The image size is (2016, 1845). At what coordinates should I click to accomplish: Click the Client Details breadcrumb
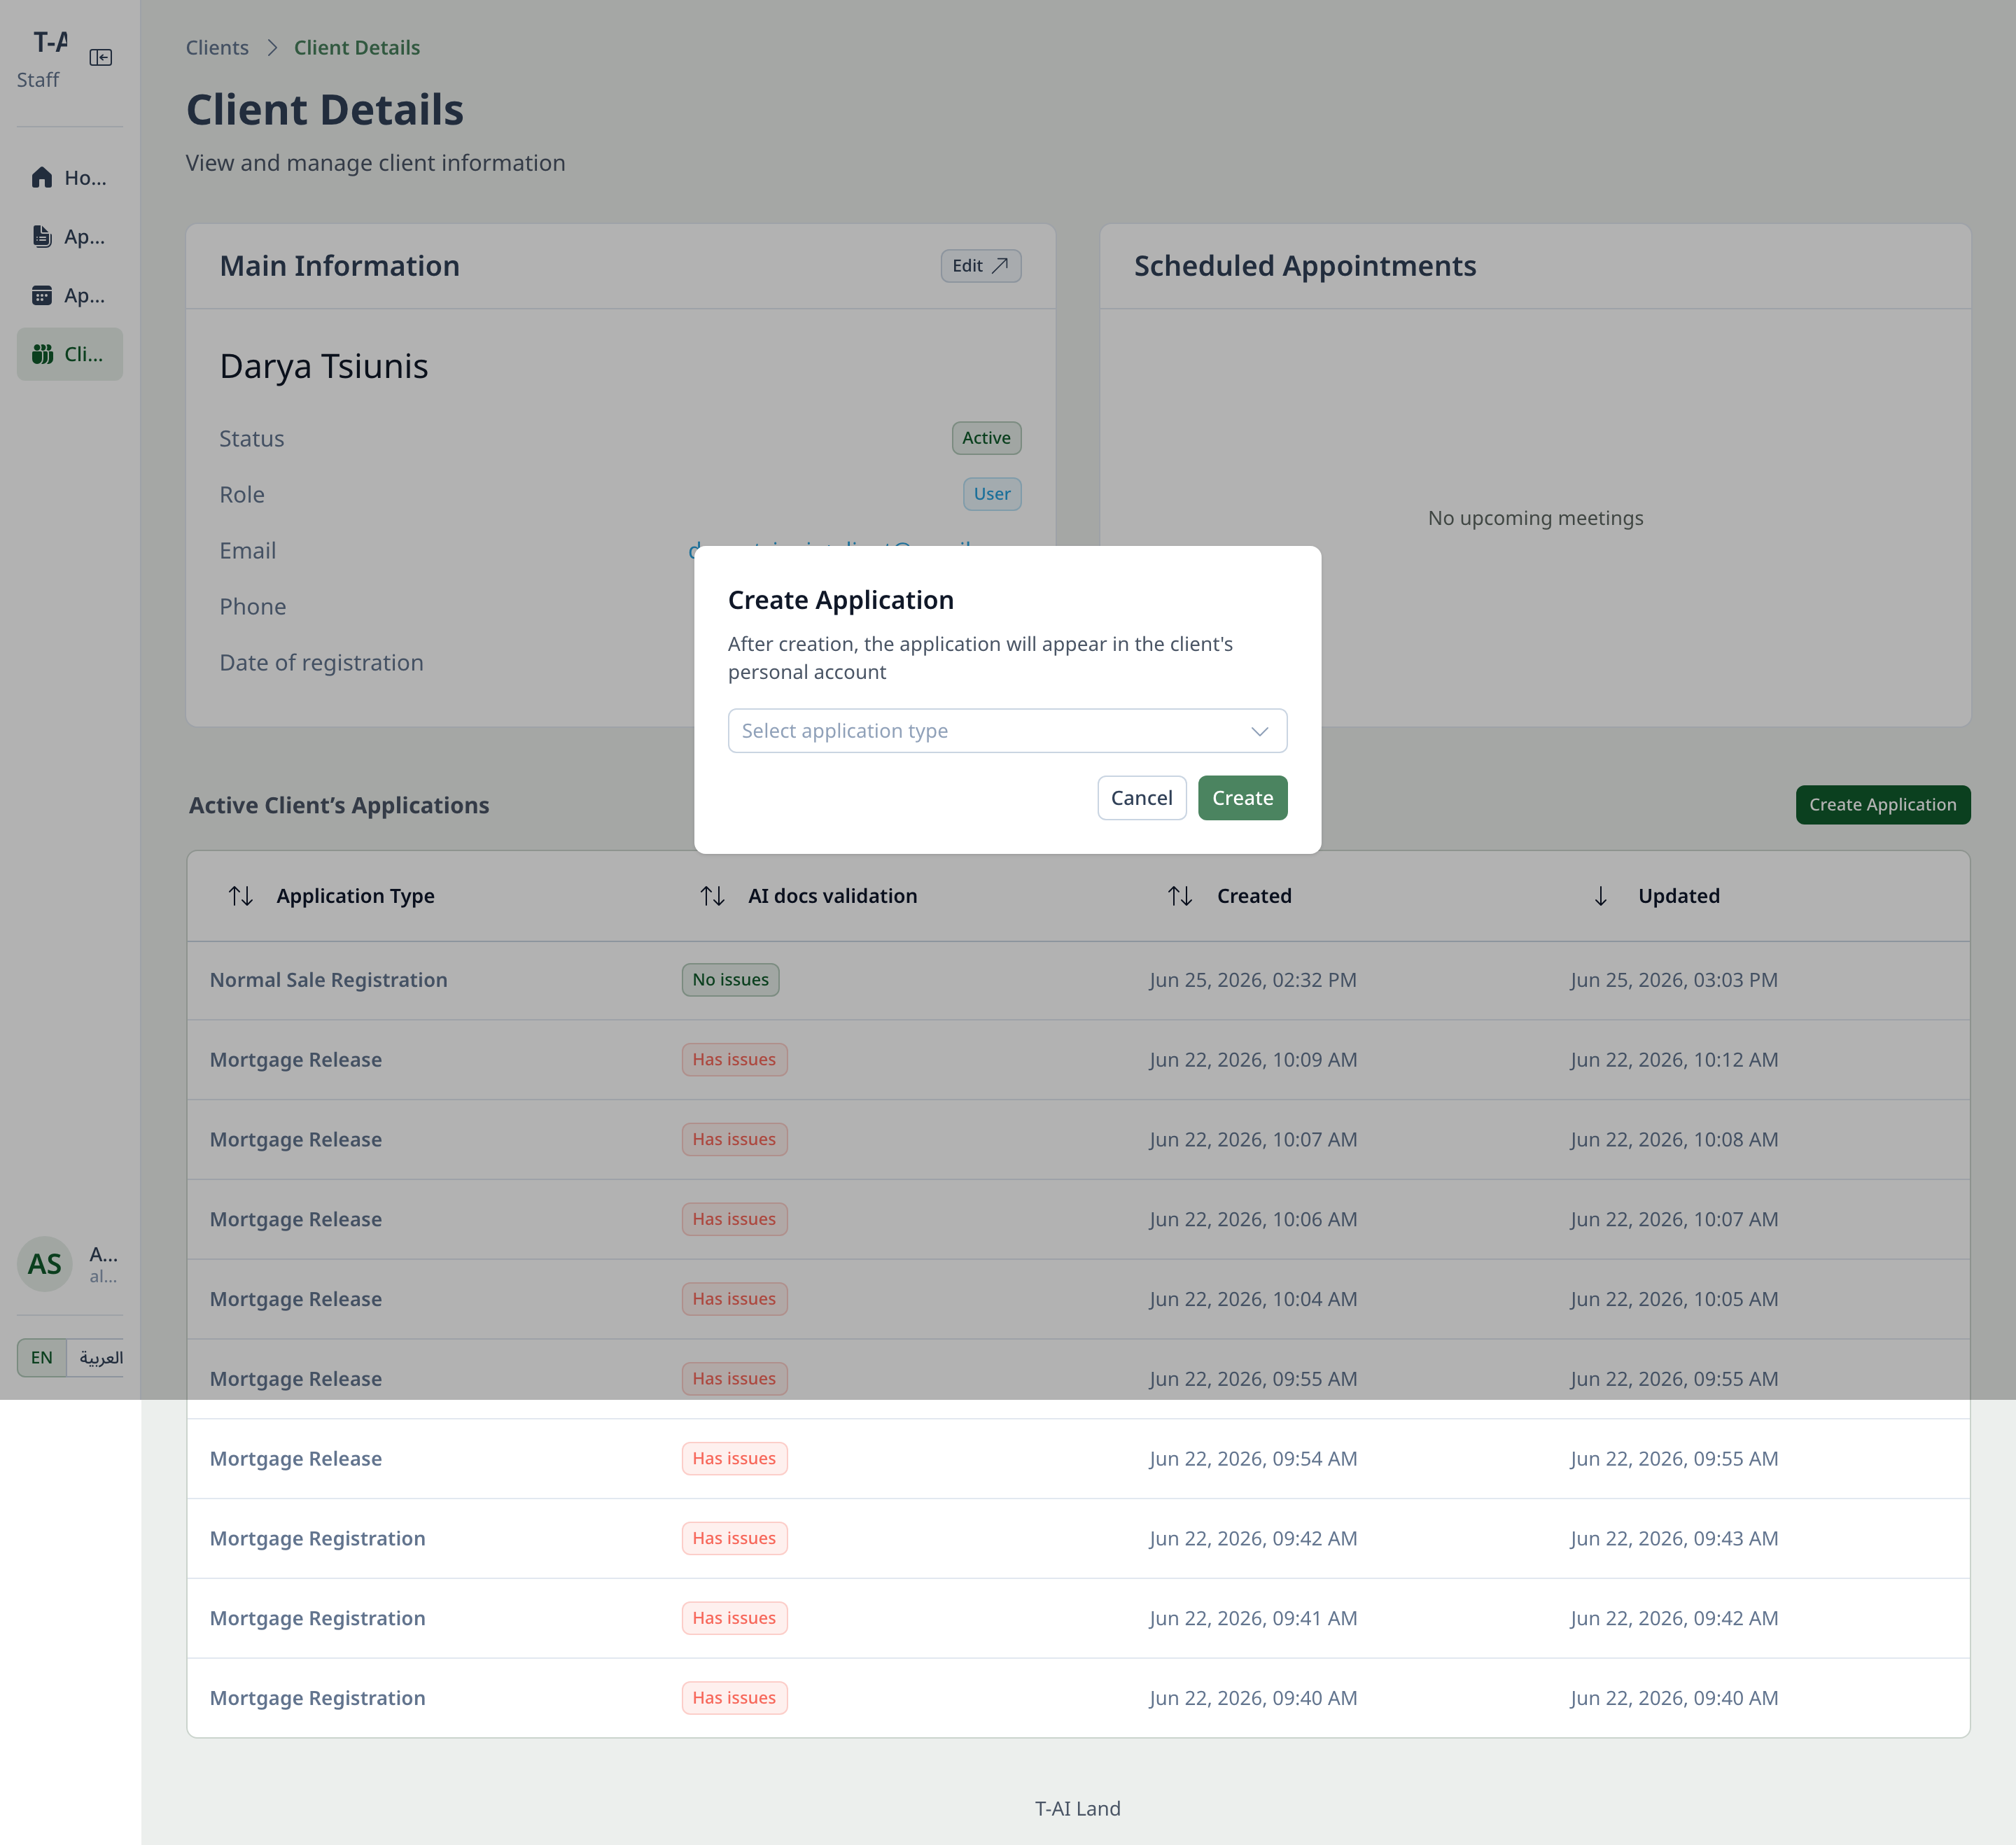pos(357,48)
